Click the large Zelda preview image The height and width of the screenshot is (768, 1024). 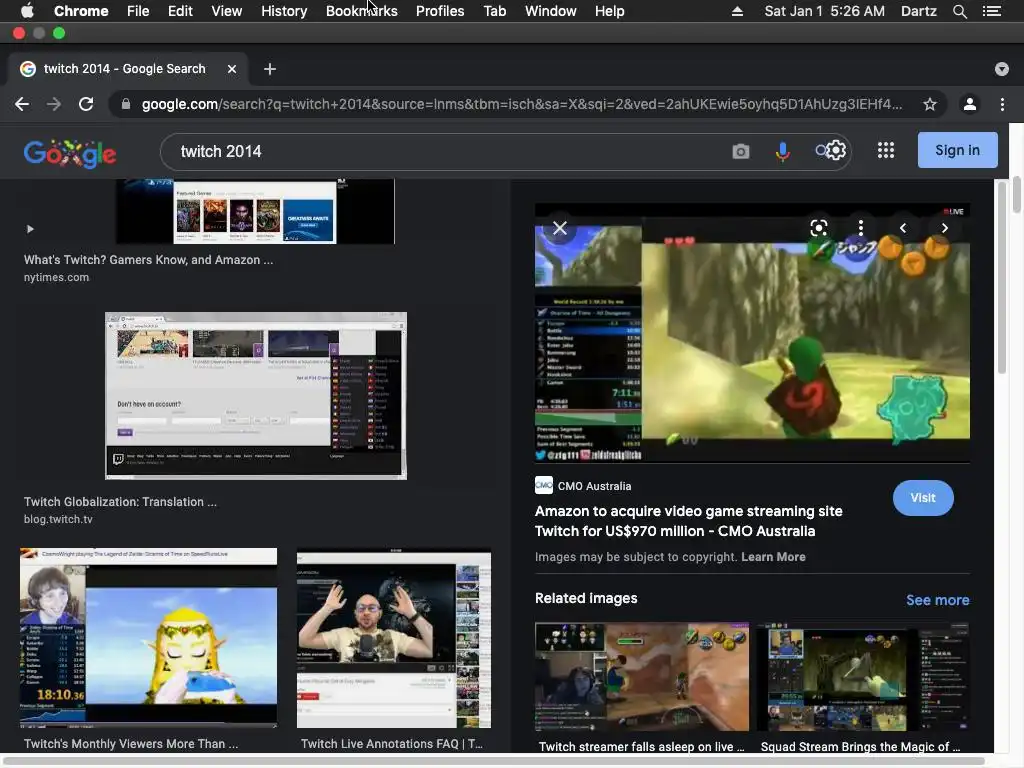pos(752,333)
